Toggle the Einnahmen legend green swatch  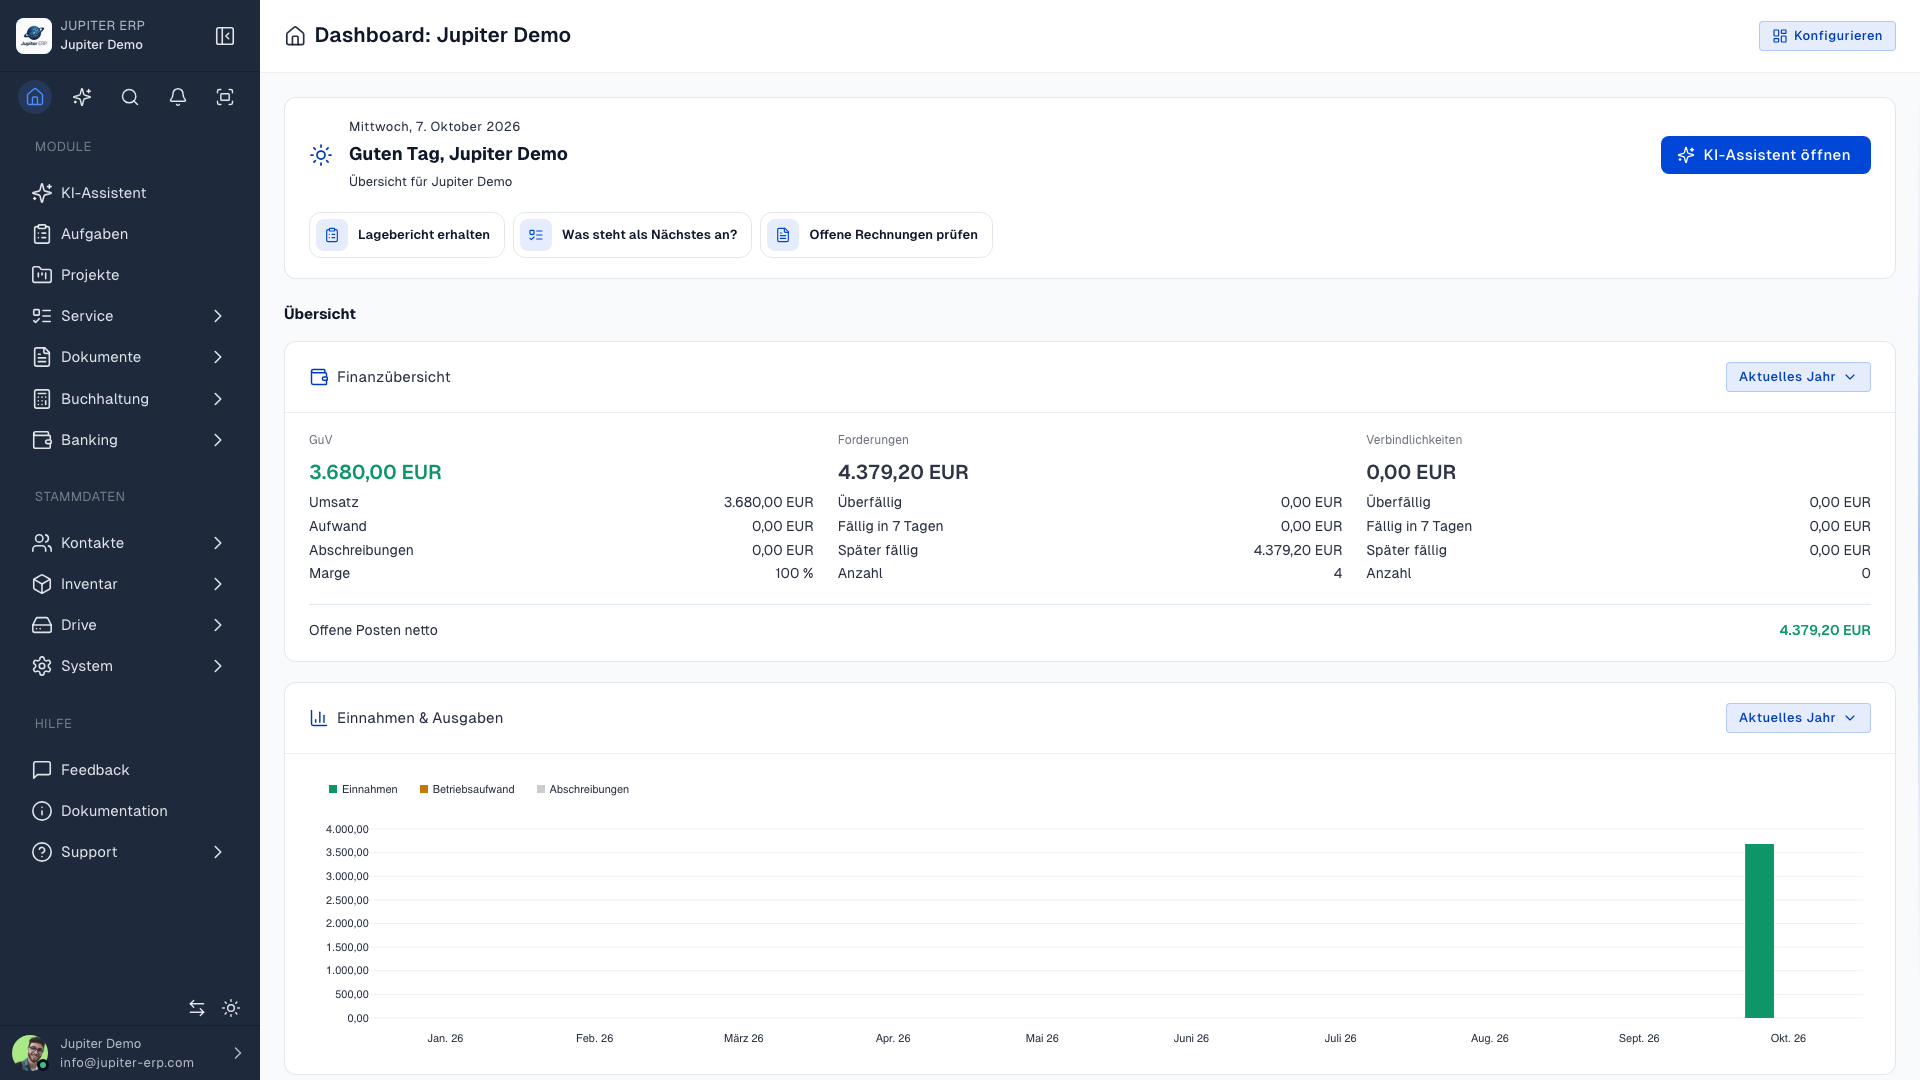333,789
